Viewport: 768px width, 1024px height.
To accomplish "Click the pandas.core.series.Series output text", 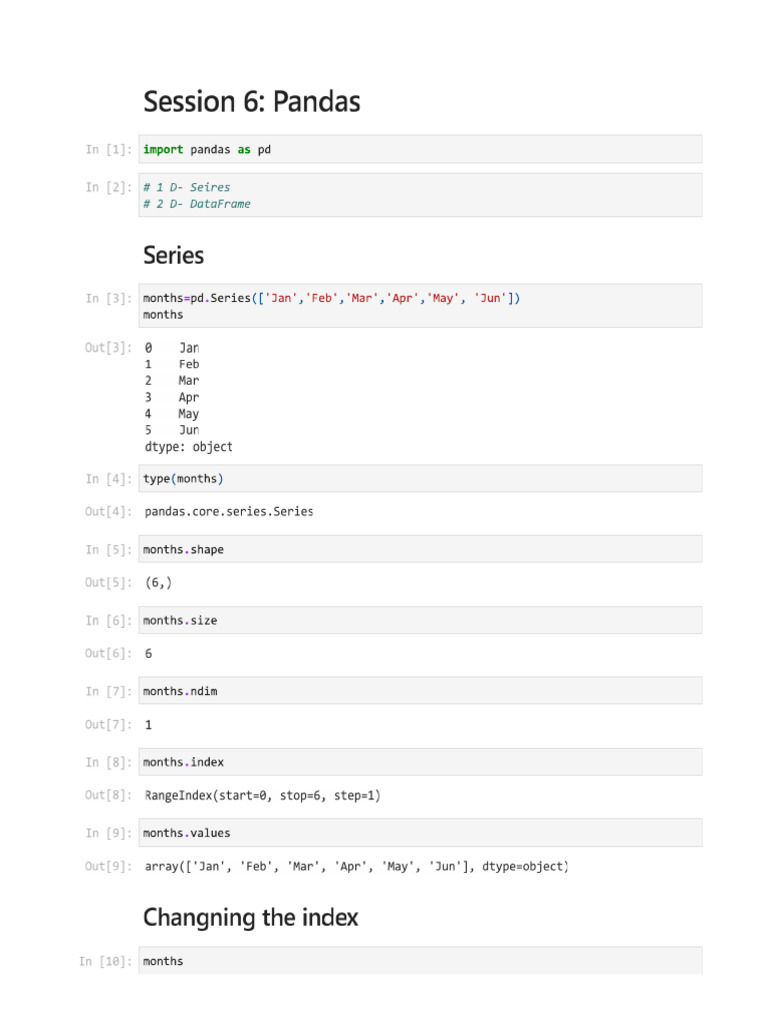I will (229, 512).
